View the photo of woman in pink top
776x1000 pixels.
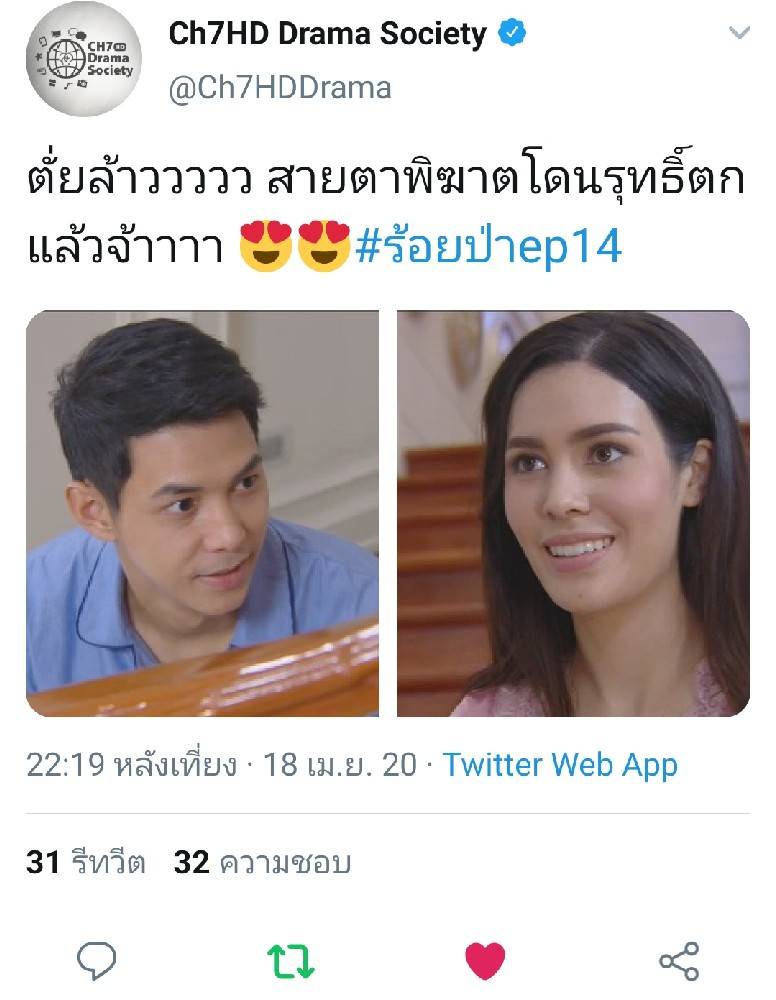(573, 513)
